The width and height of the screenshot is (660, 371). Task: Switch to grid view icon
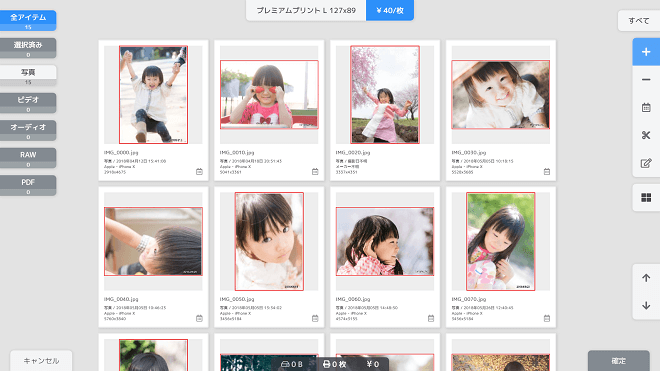click(646, 198)
